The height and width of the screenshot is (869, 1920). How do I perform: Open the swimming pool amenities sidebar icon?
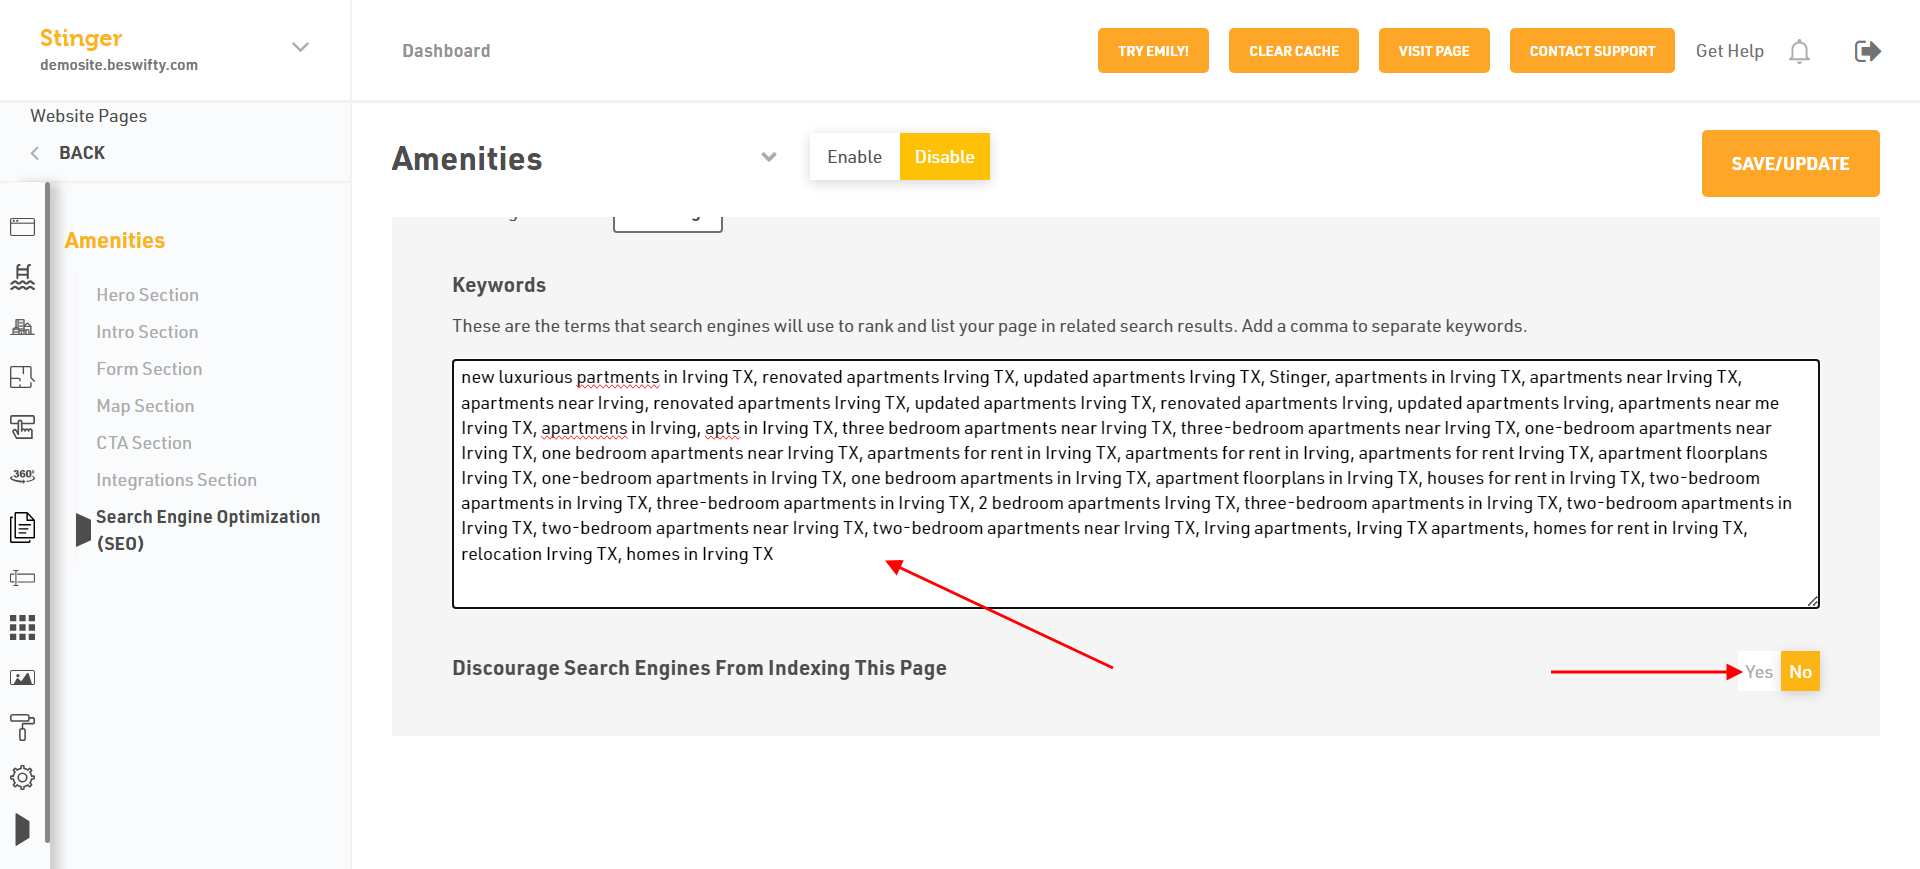coord(22,277)
